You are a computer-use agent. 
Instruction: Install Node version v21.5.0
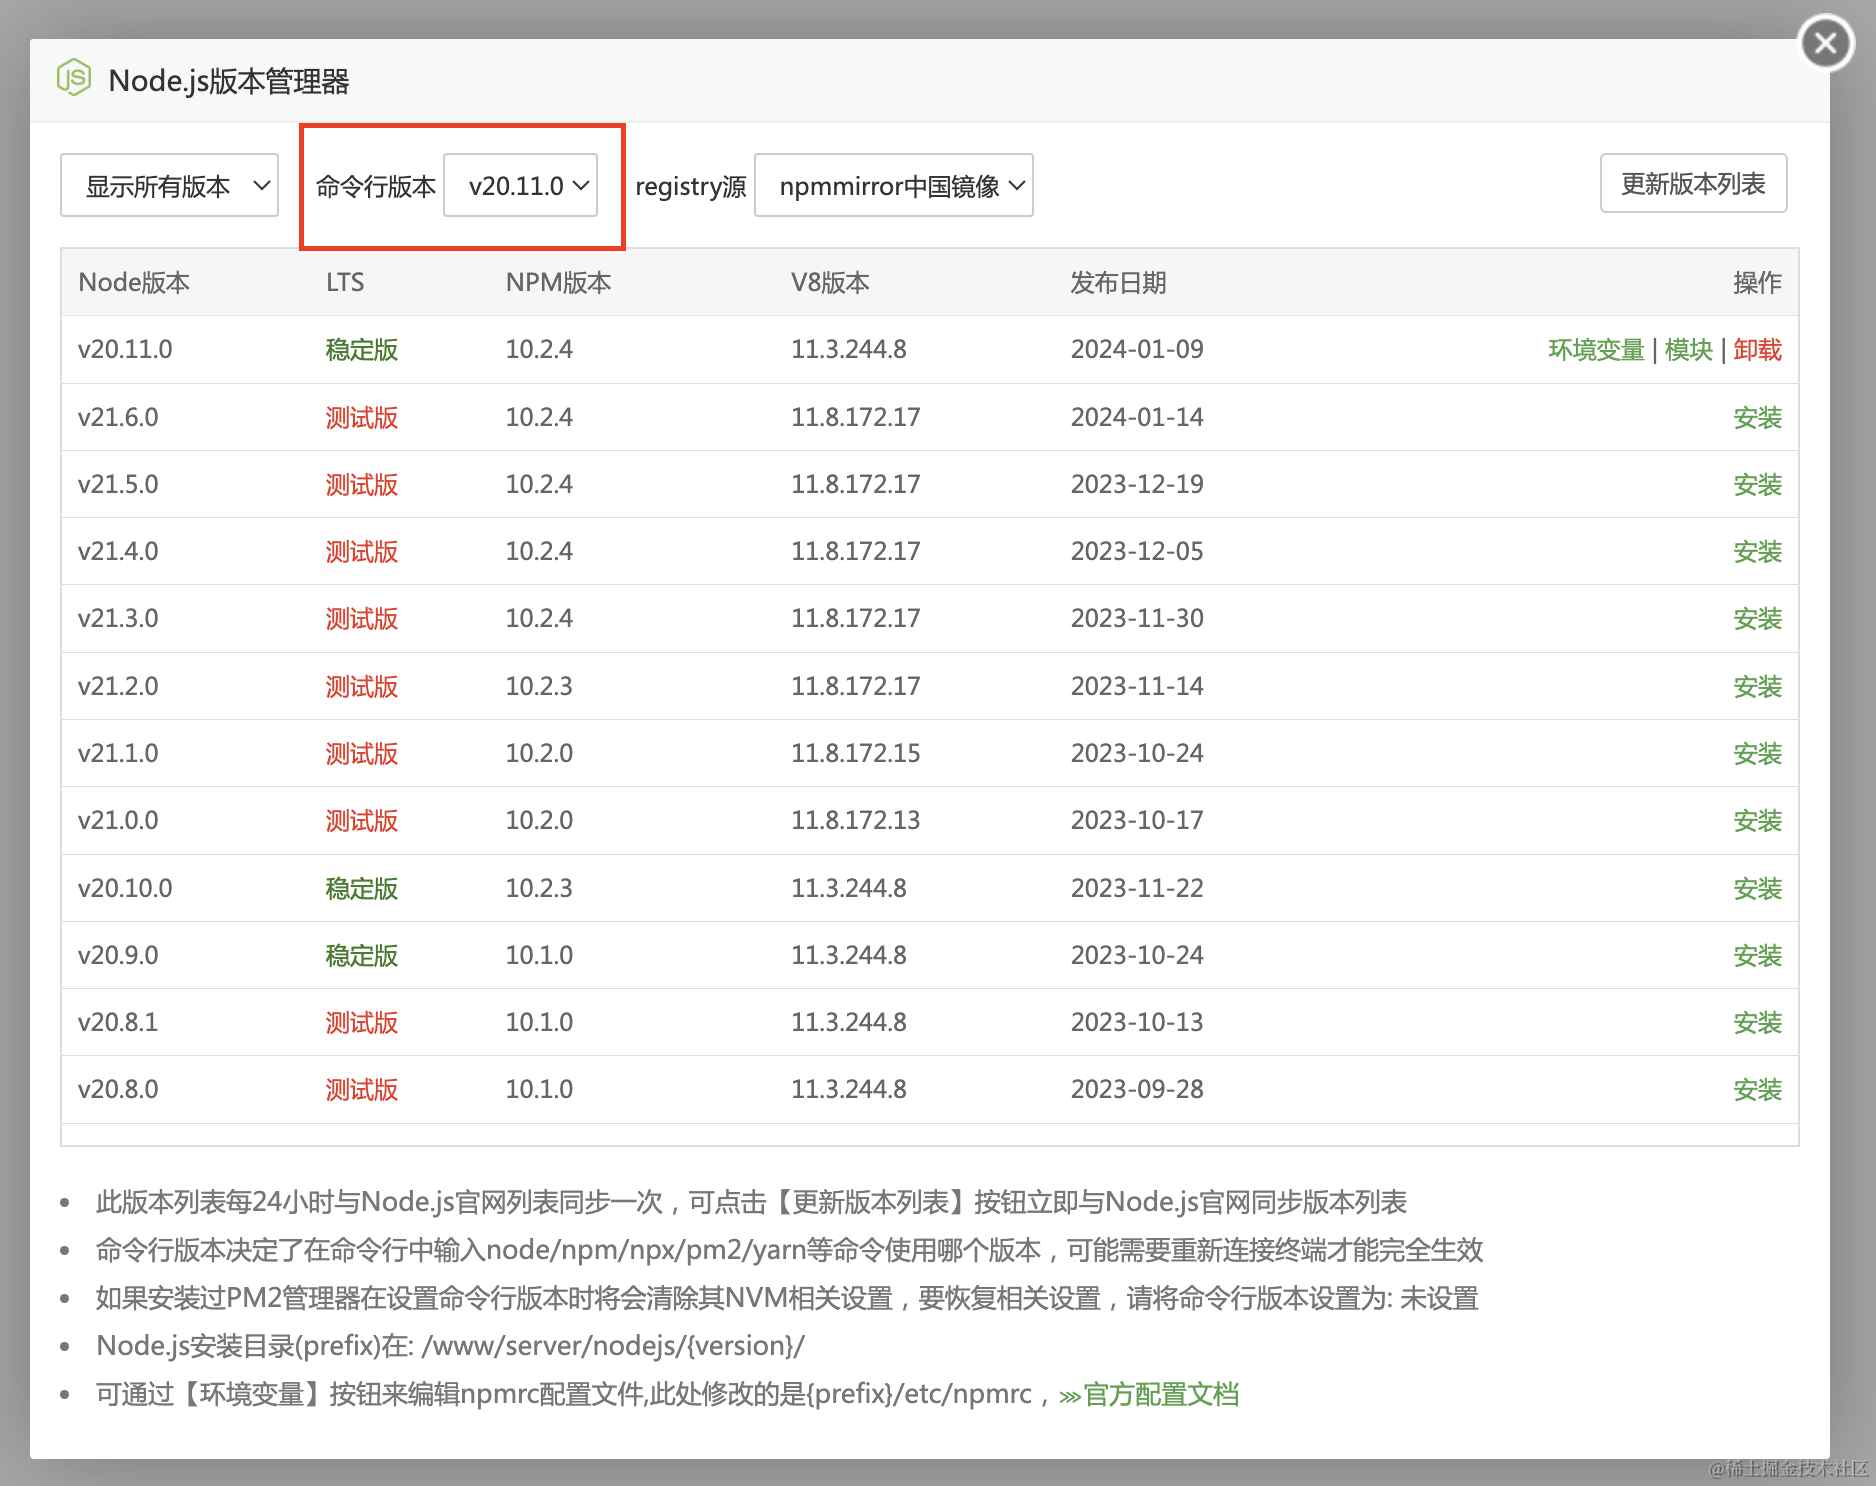(1758, 484)
